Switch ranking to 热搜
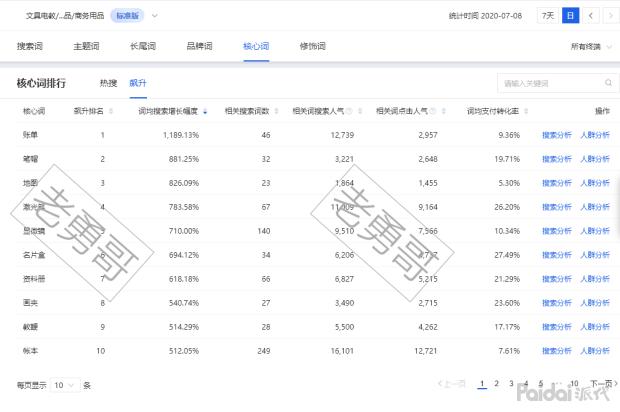 click(108, 83)
